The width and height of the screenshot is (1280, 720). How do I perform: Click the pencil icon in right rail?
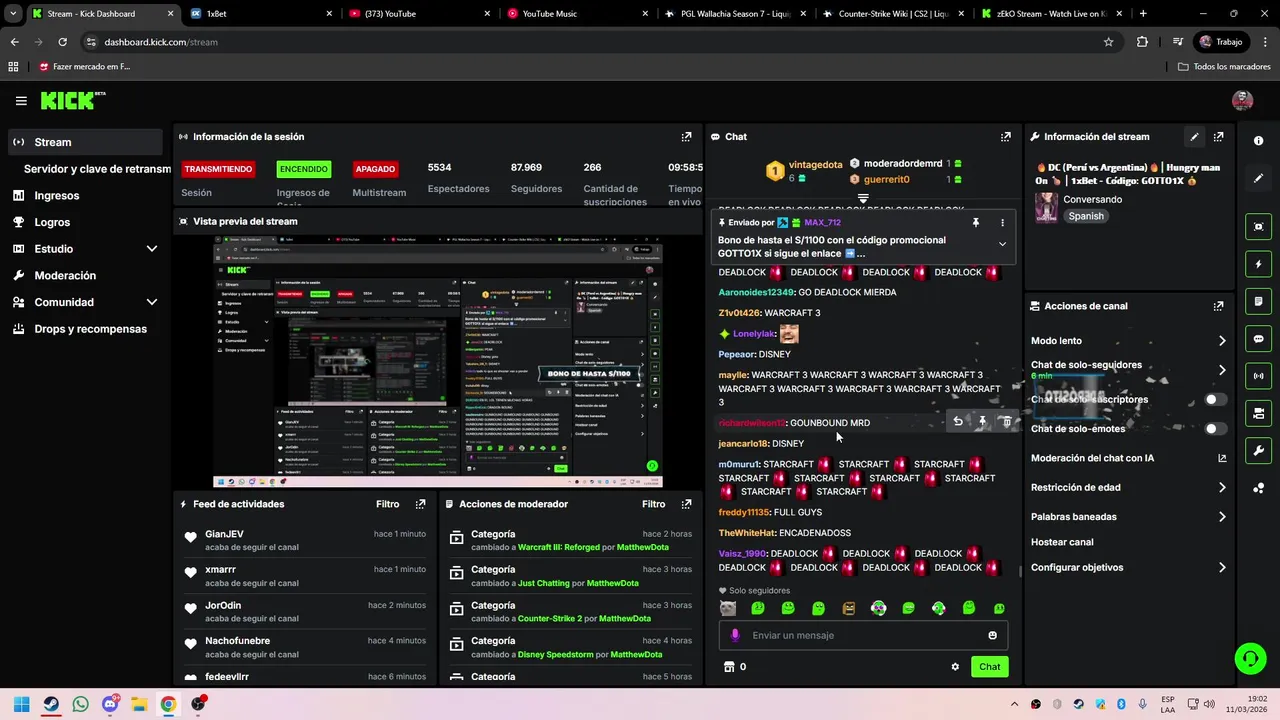[1258, 178]
